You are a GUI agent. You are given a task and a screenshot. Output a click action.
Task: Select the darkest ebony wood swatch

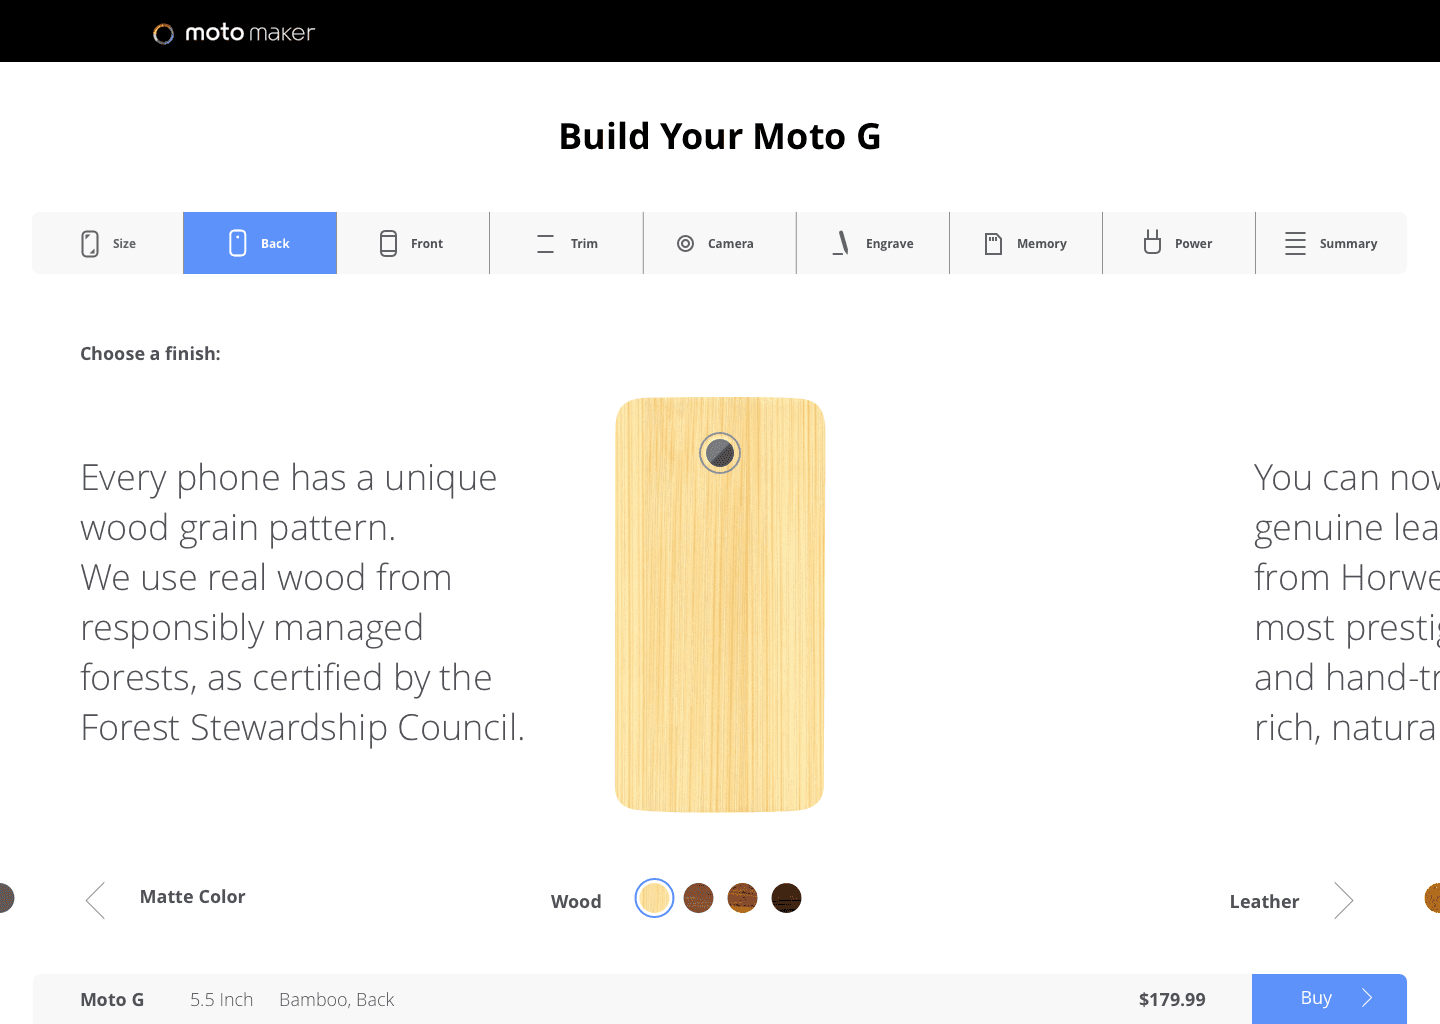(786, 898)
